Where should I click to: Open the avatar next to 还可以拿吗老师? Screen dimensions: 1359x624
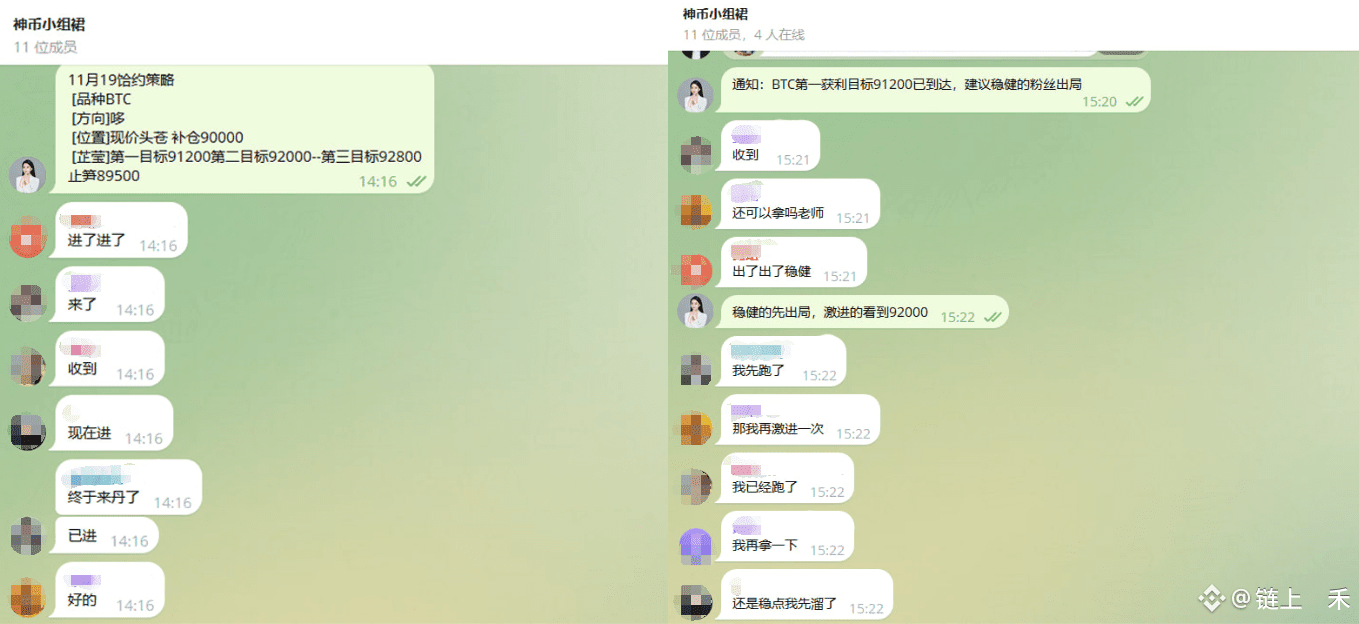[695, 211]
